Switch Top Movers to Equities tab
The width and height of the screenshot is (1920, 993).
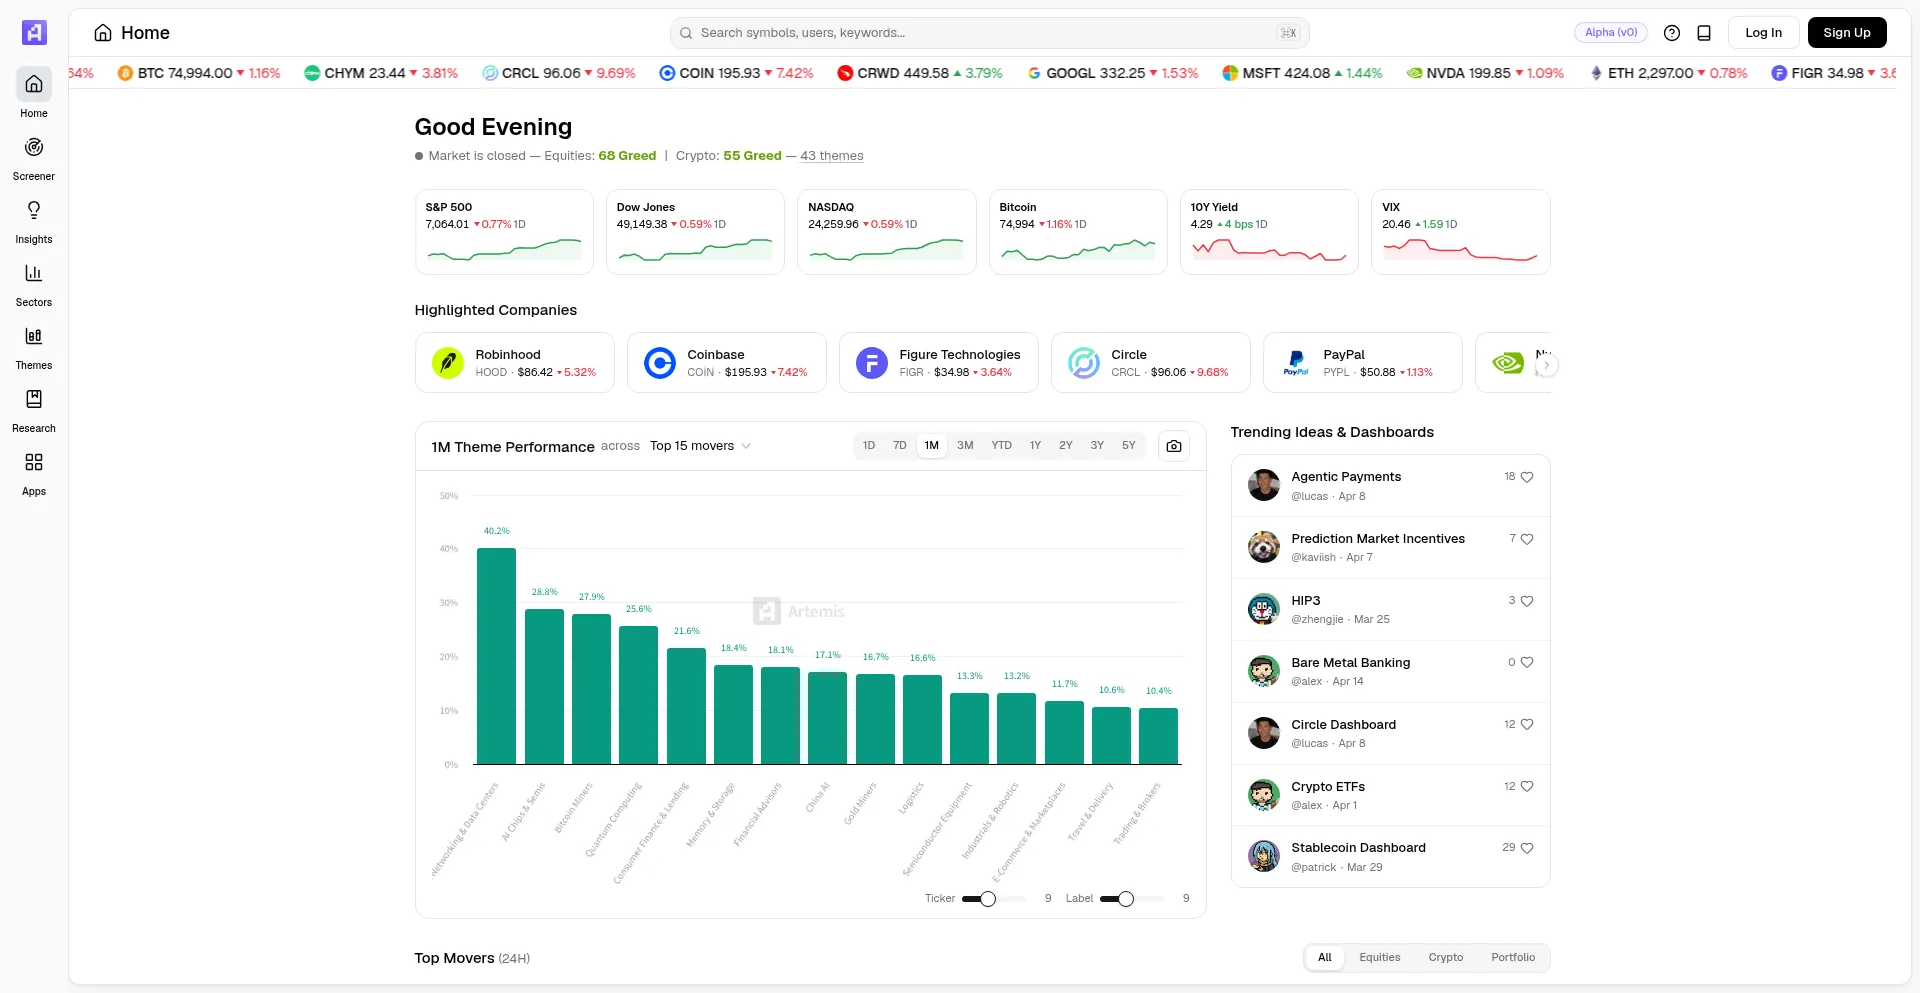[x=1380, y=958]
